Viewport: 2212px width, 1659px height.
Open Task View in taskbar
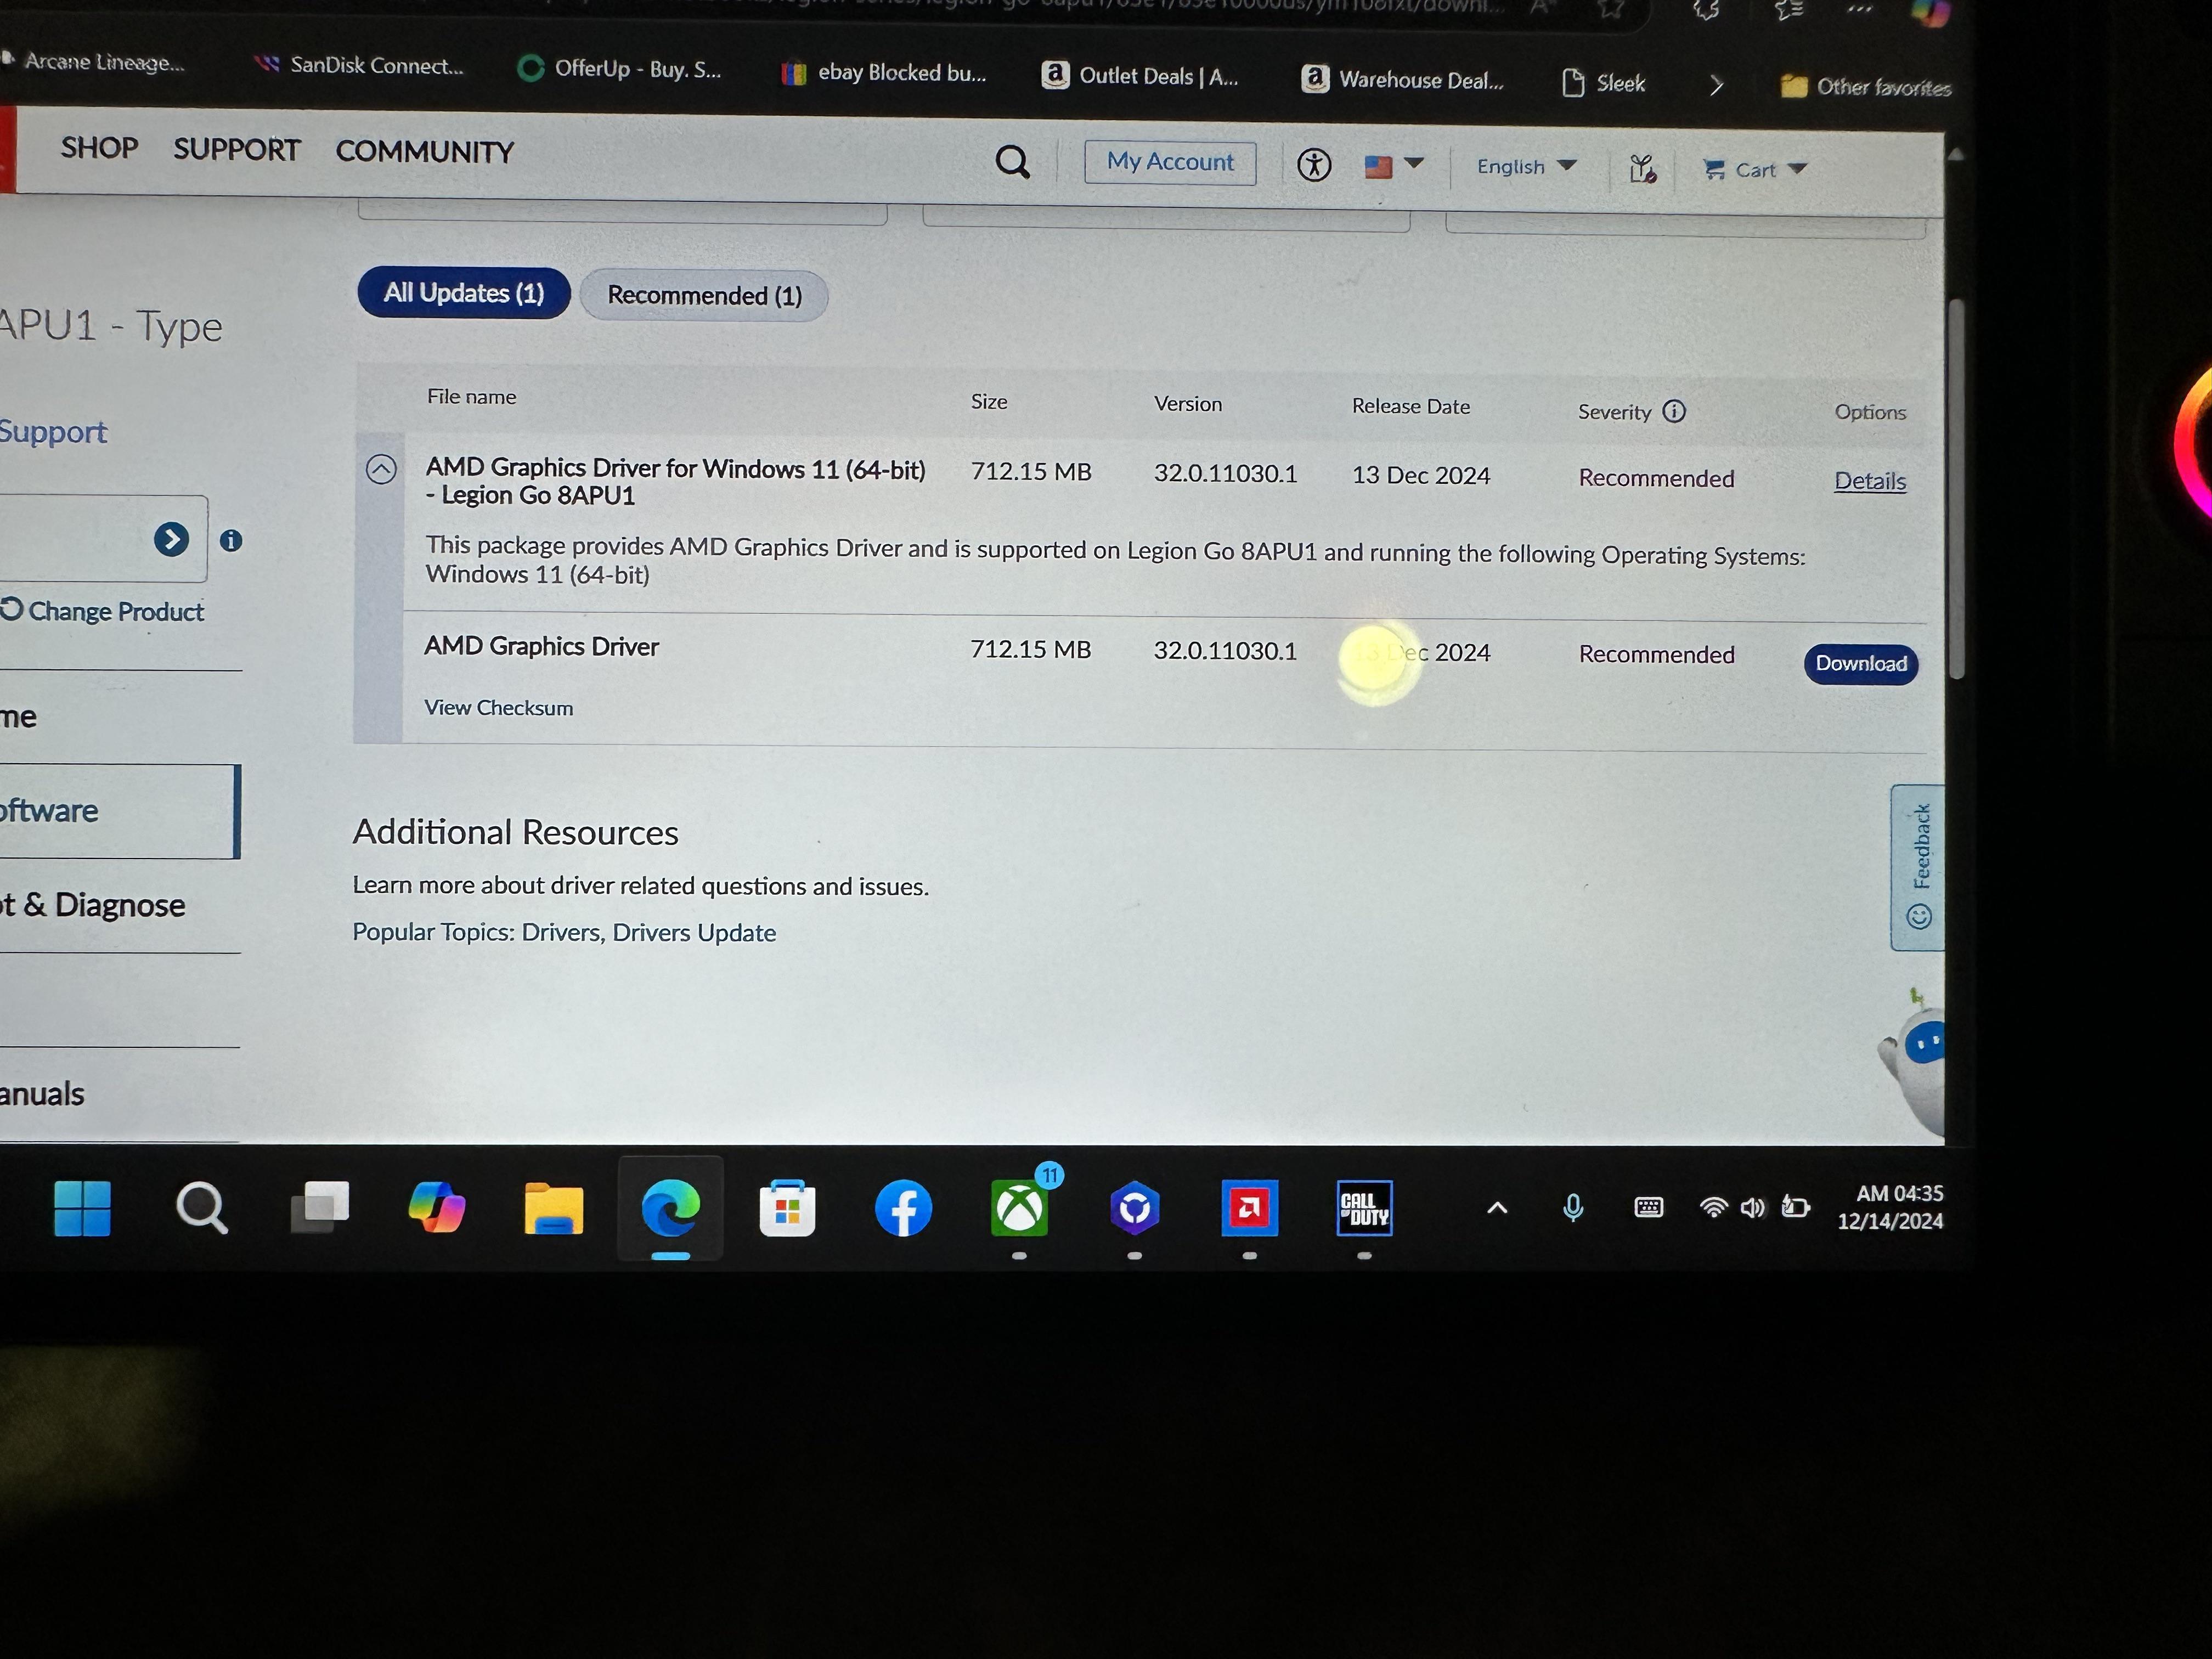(x=319, y=1208)
